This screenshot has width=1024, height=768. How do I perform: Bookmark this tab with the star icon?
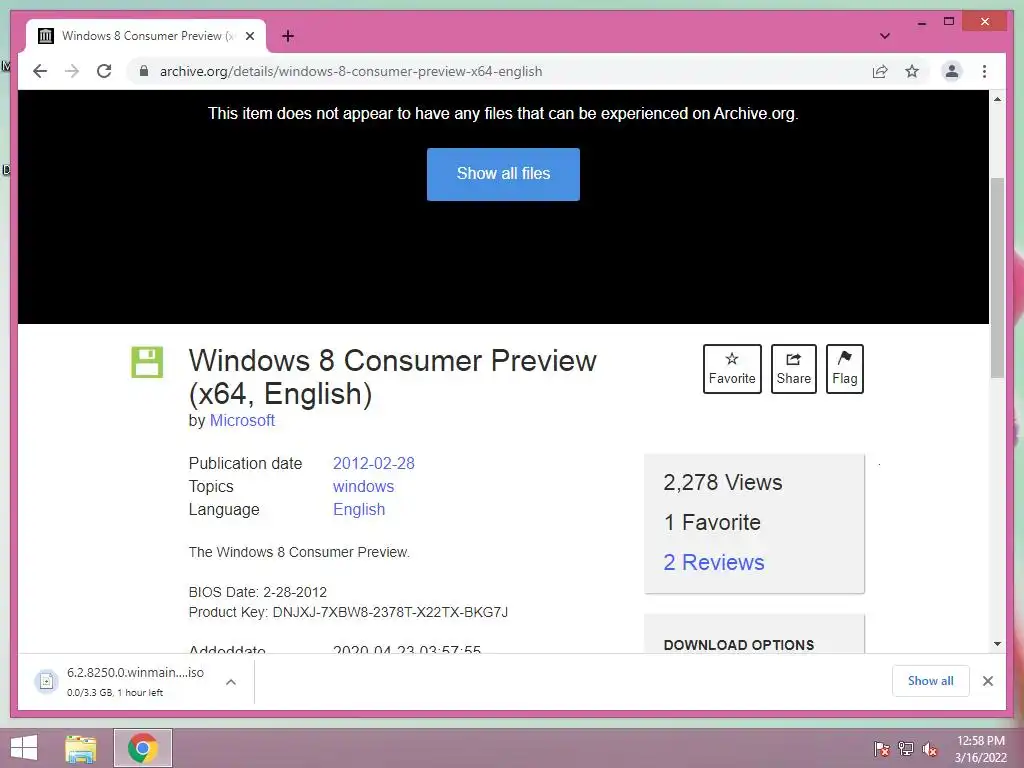[x=912, y=71]
